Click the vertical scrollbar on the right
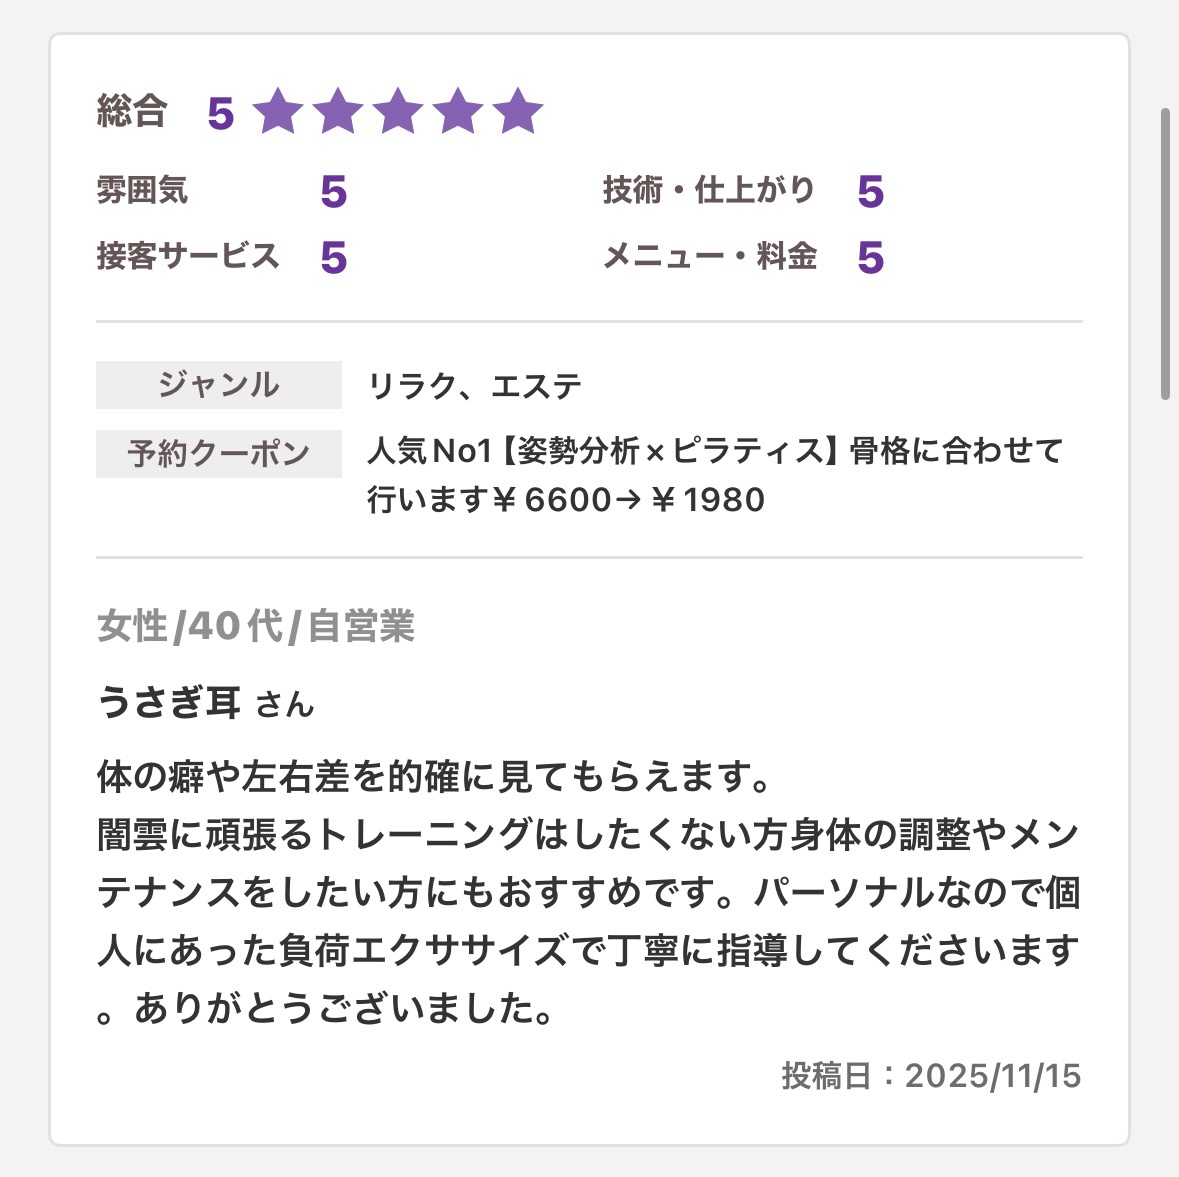This screenshot has width=1179, height=1177. coord(1165,253)
